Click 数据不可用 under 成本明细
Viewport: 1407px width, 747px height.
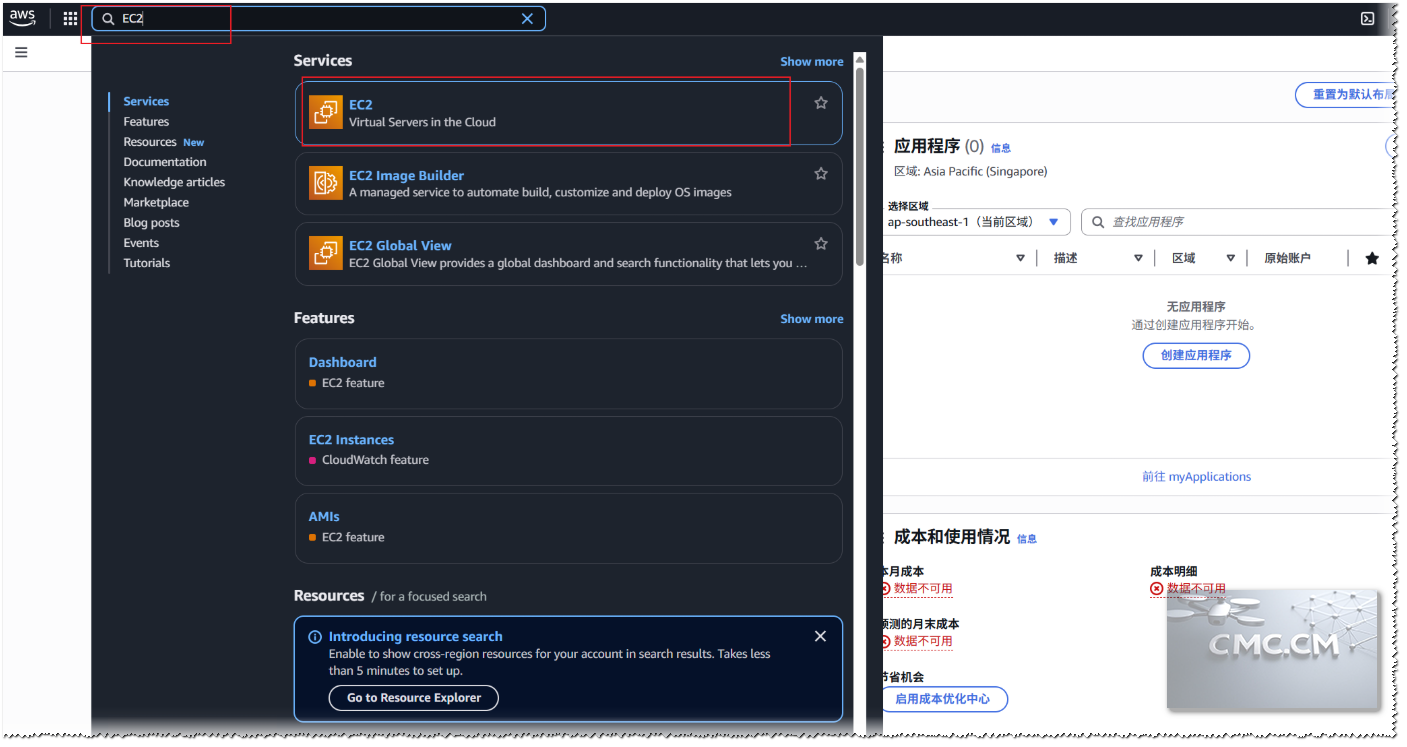(x=1196, y=589)
